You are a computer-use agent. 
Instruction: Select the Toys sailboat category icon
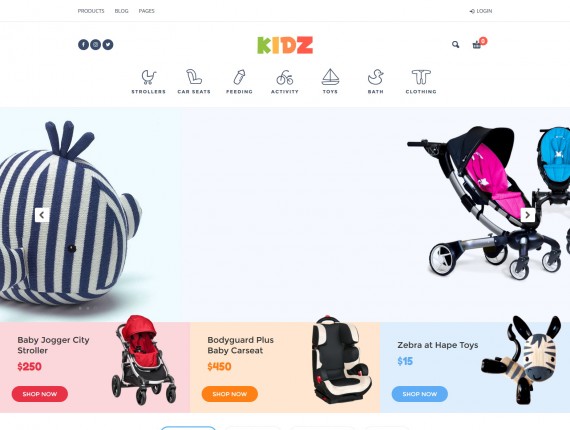point(330,77)
